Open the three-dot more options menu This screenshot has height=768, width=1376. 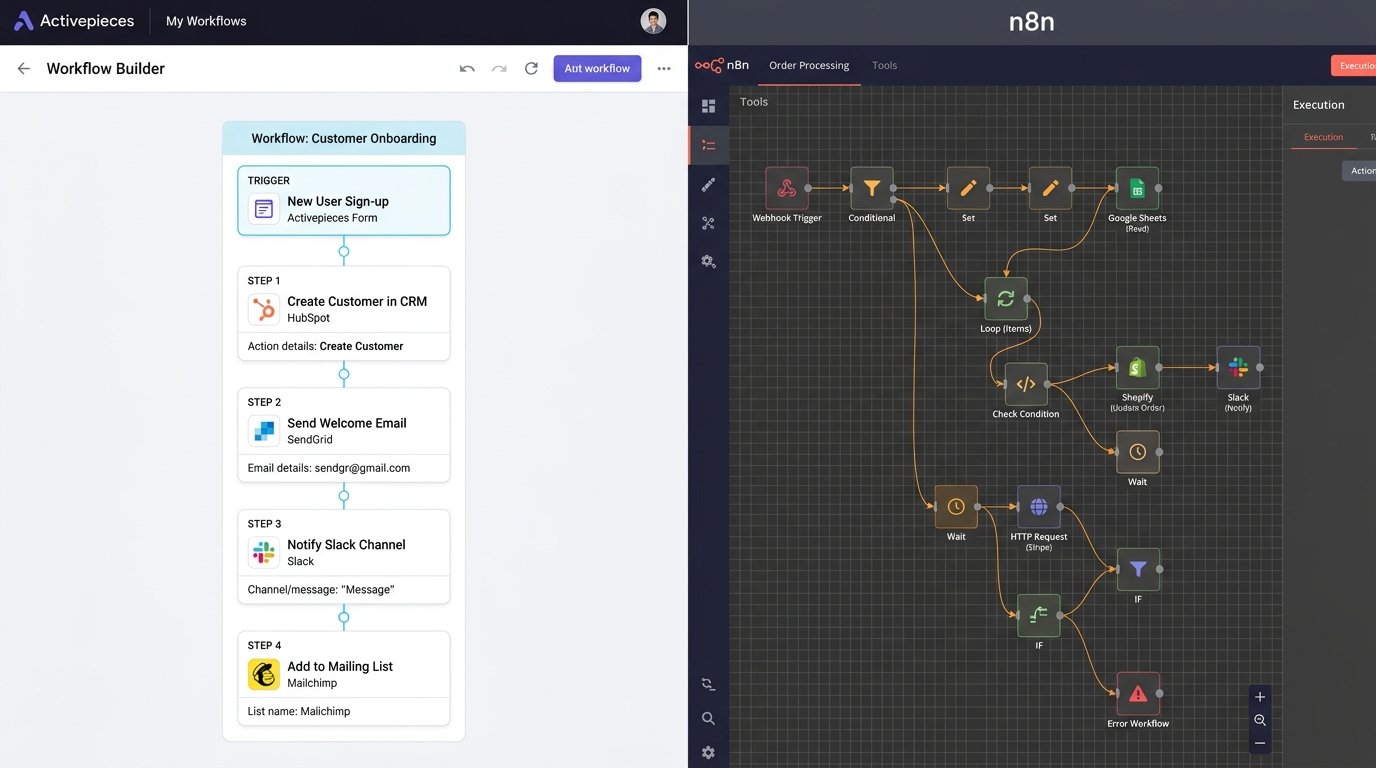(x=664, y=68)
